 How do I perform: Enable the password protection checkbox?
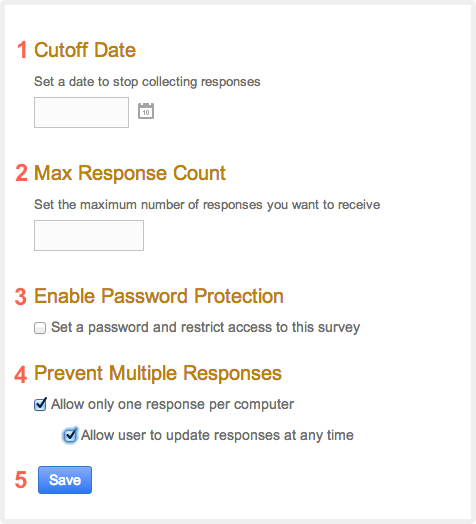coord(40,328)
